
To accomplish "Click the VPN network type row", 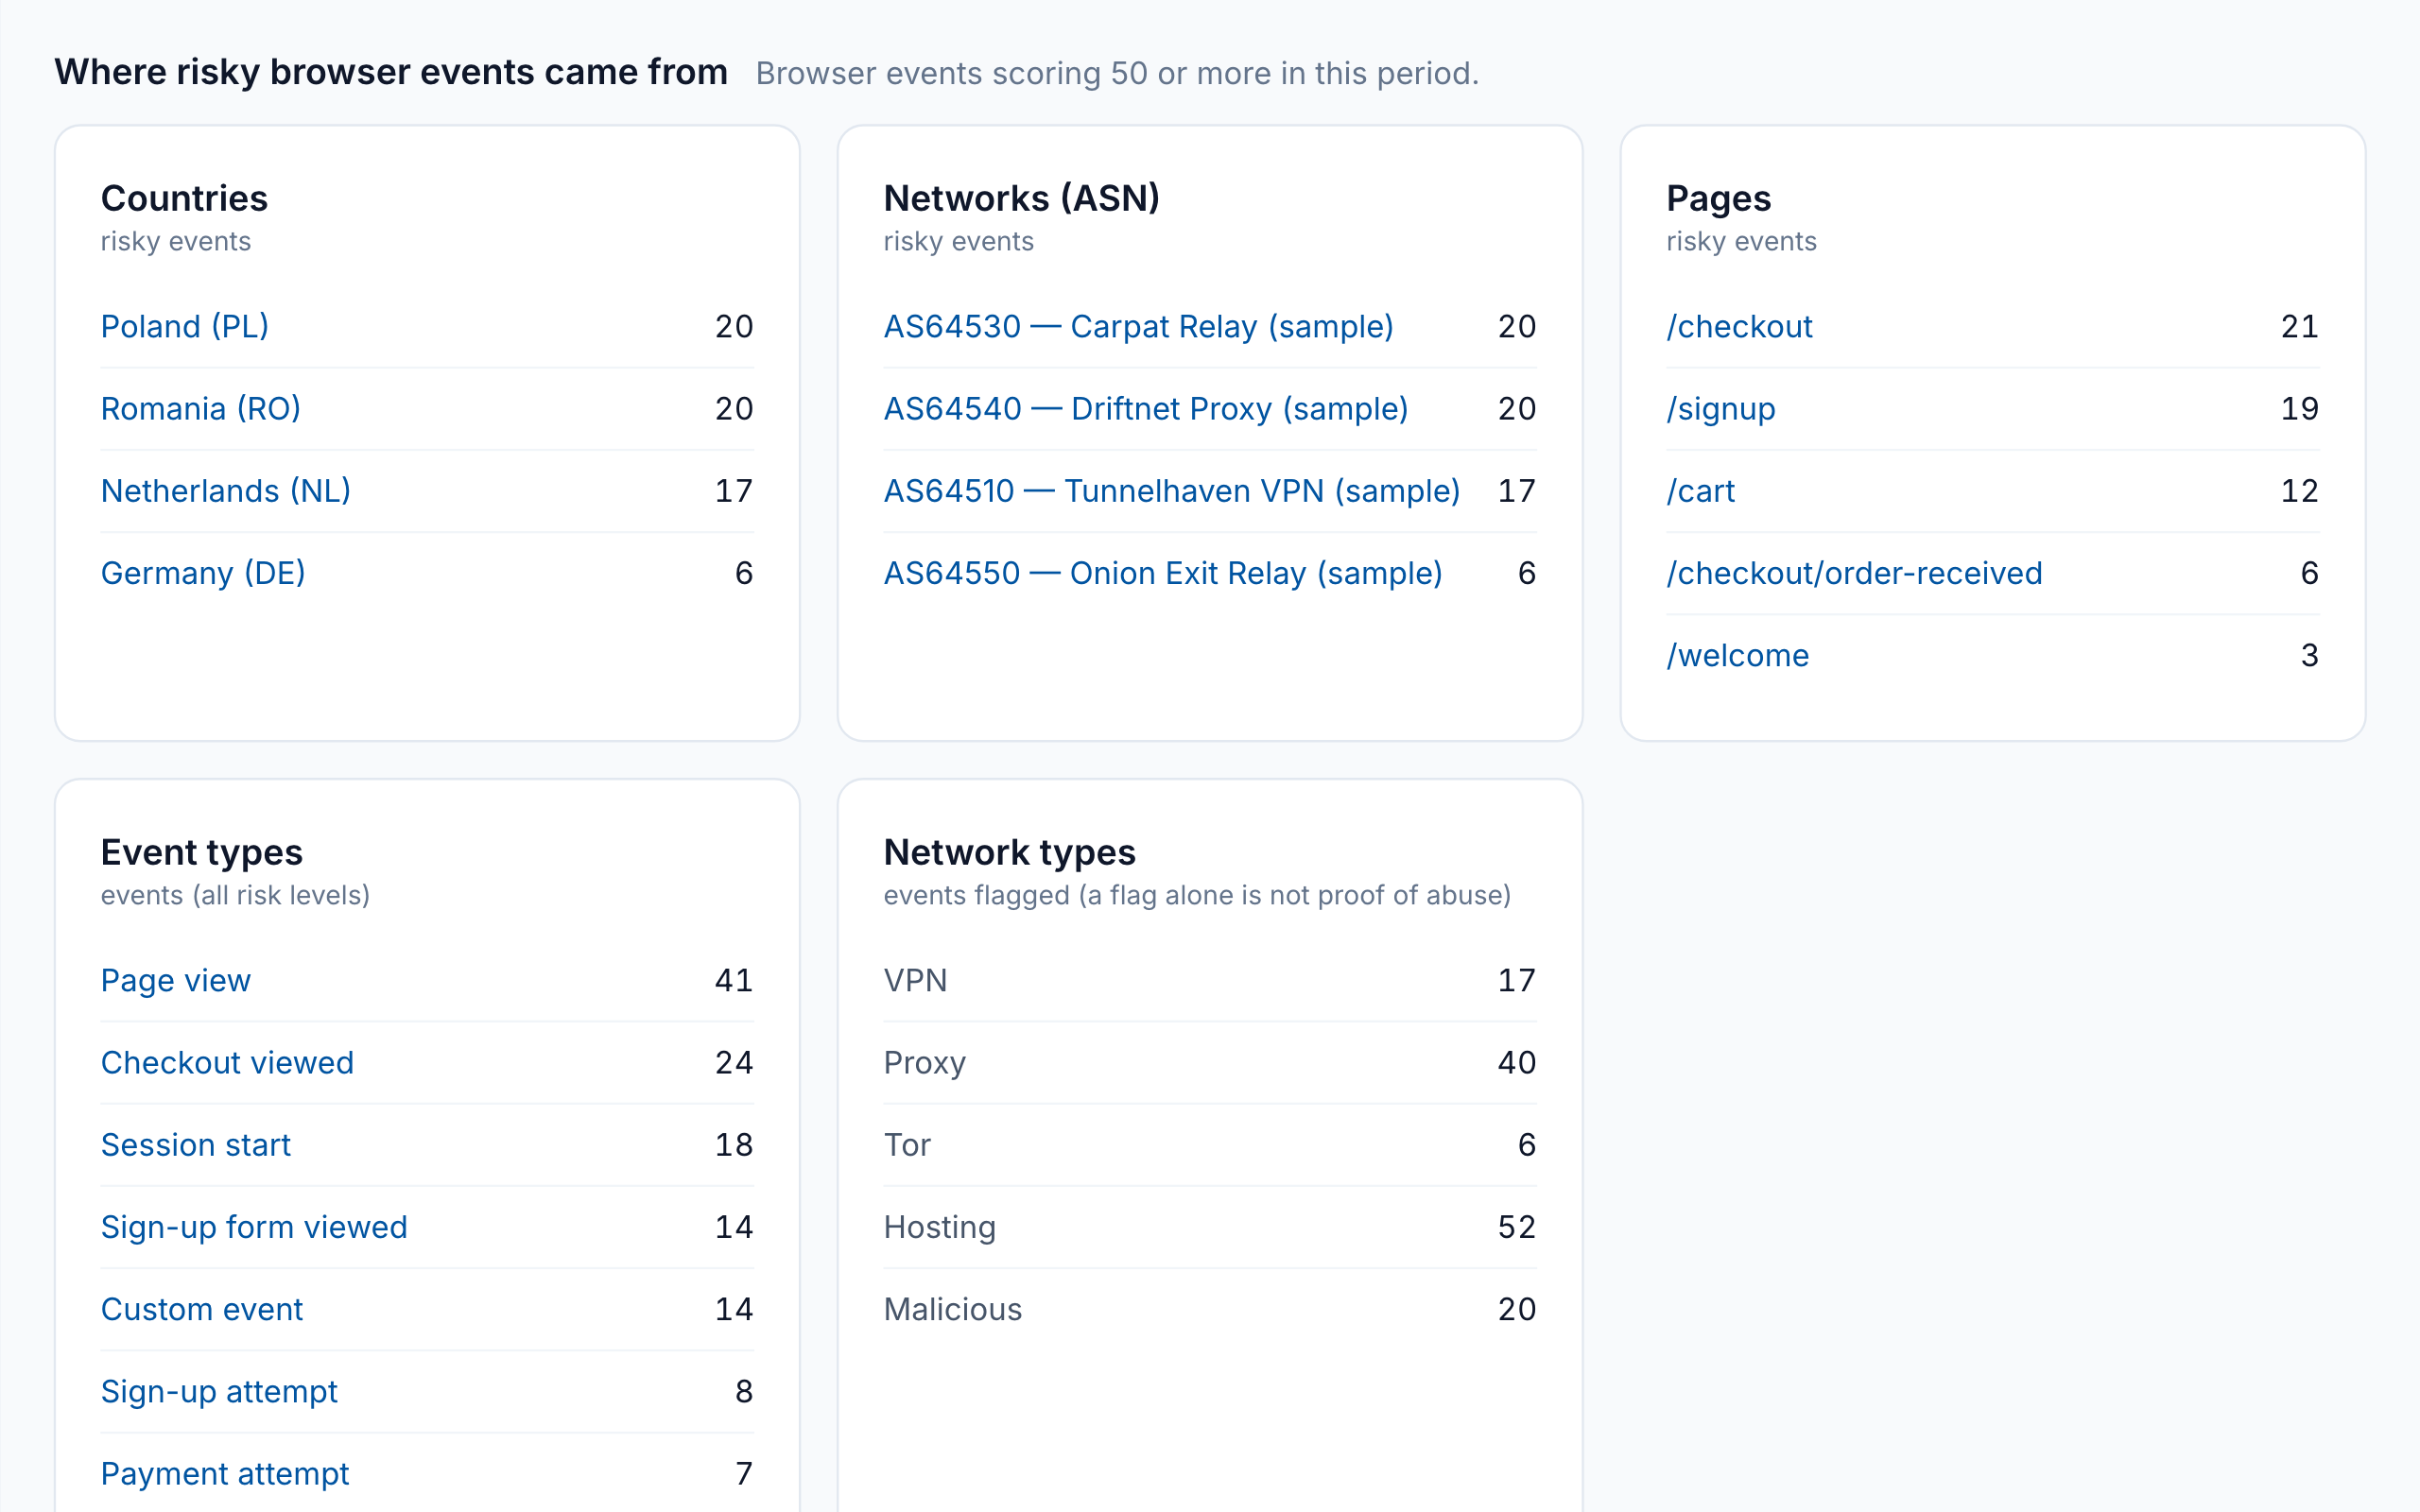I will [1210, 980].
